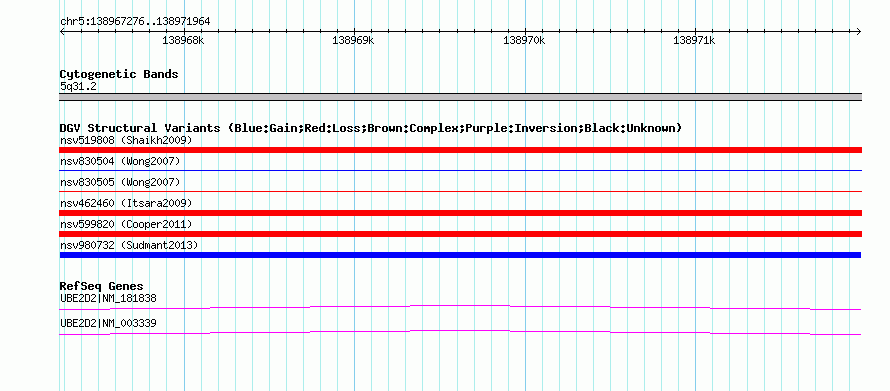Viewport: 890px width, 391px height.
Task: Click the red bar for nsv462460
Action: point(460,213)
